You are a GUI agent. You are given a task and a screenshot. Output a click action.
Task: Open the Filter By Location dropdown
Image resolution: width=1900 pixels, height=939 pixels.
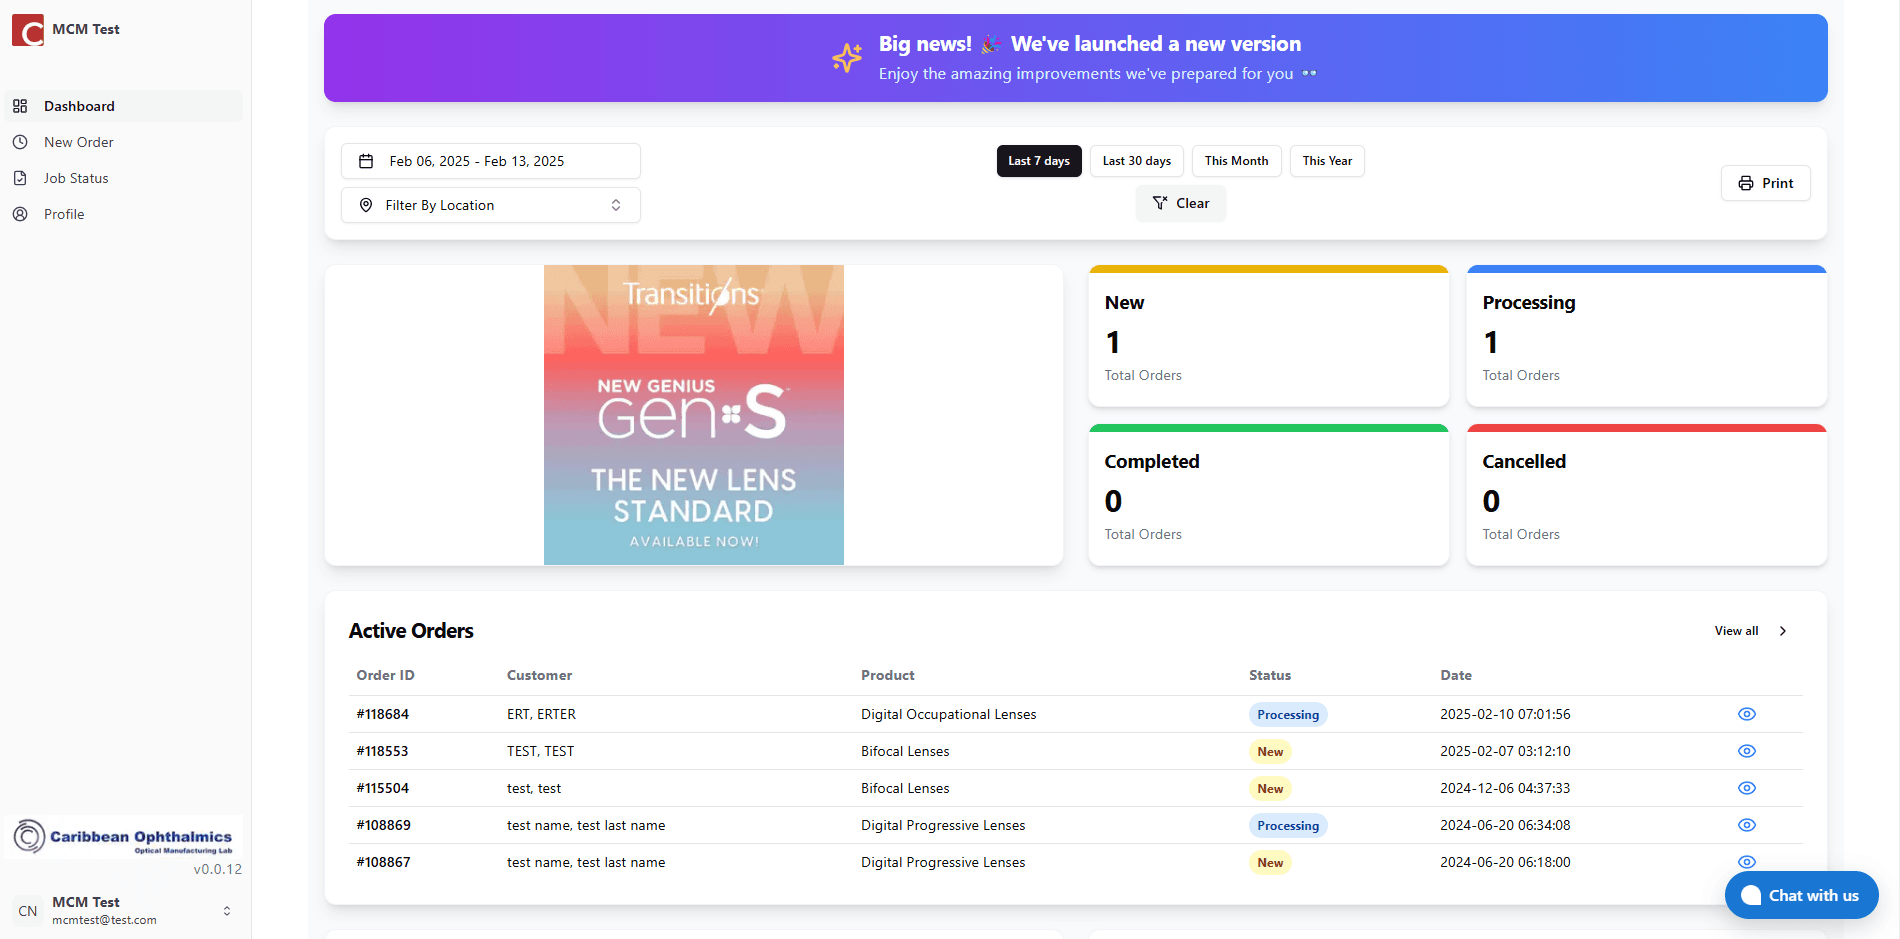pyautogui.click(x=490, y=205)
